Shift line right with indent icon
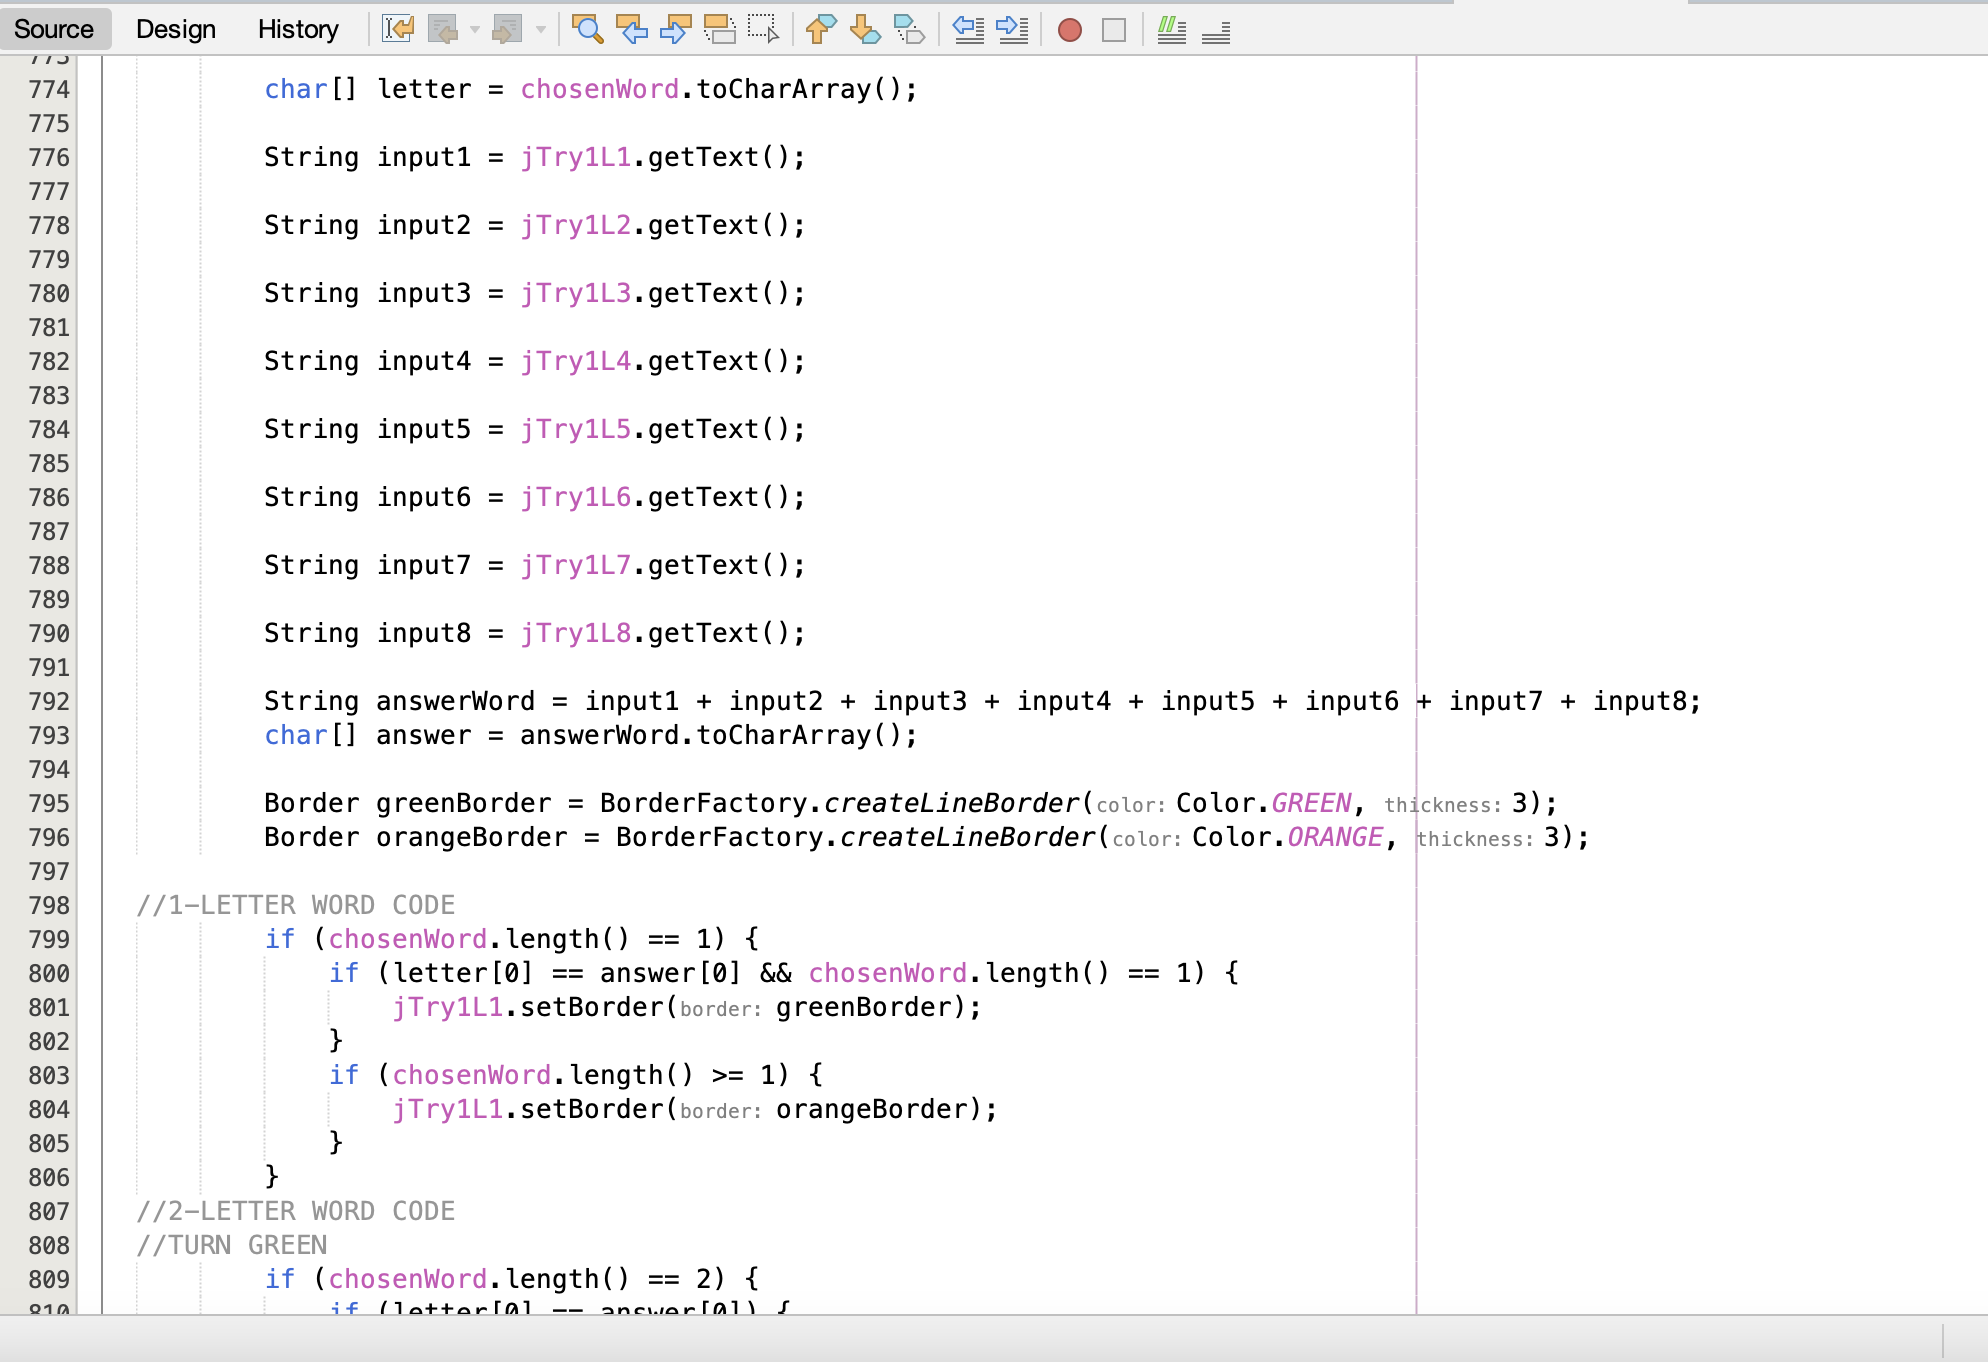 click(1012, 30)
